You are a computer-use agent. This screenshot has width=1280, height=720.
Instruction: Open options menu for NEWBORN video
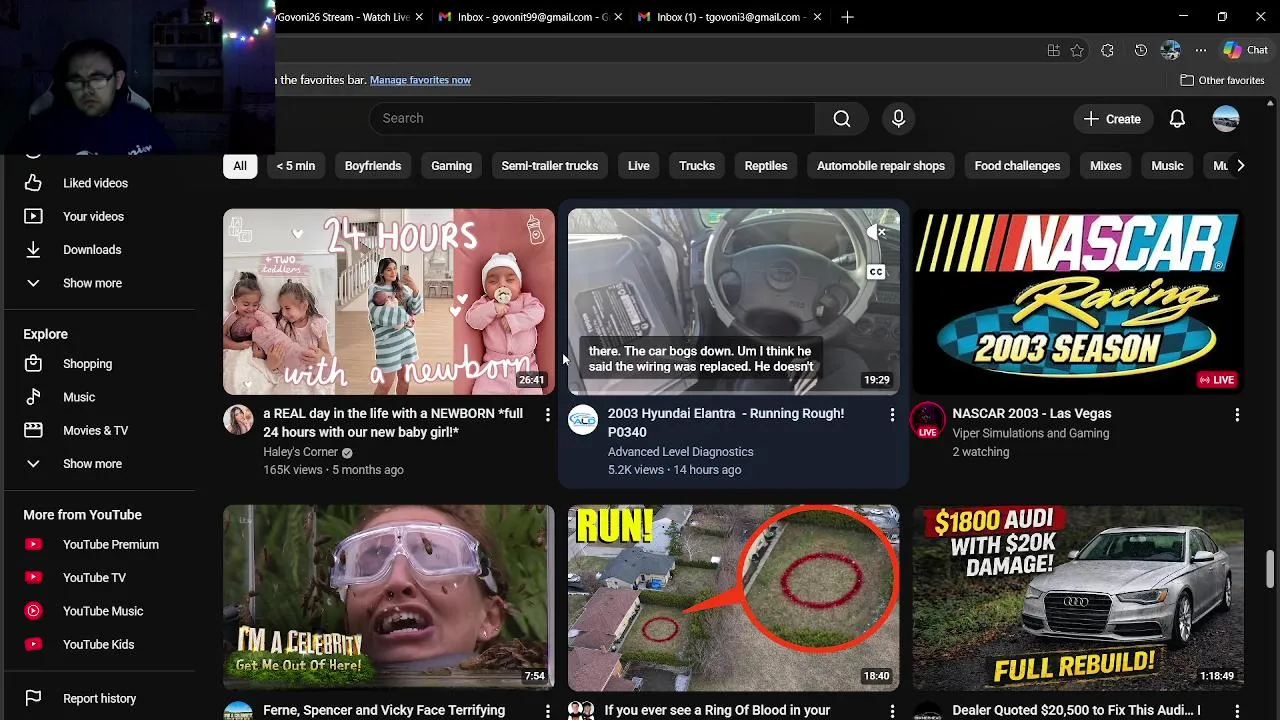pos(547,414)
